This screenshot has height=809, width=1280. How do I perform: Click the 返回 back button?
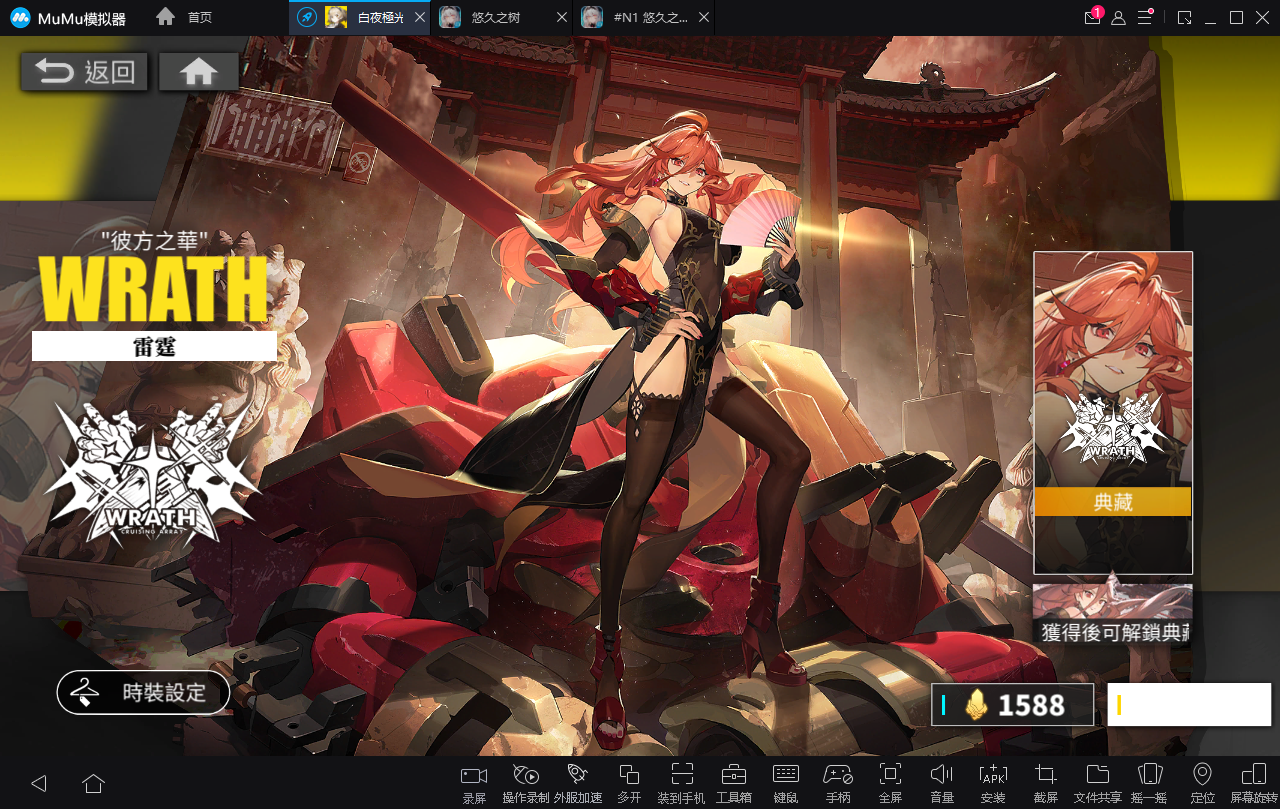[84, 72]
